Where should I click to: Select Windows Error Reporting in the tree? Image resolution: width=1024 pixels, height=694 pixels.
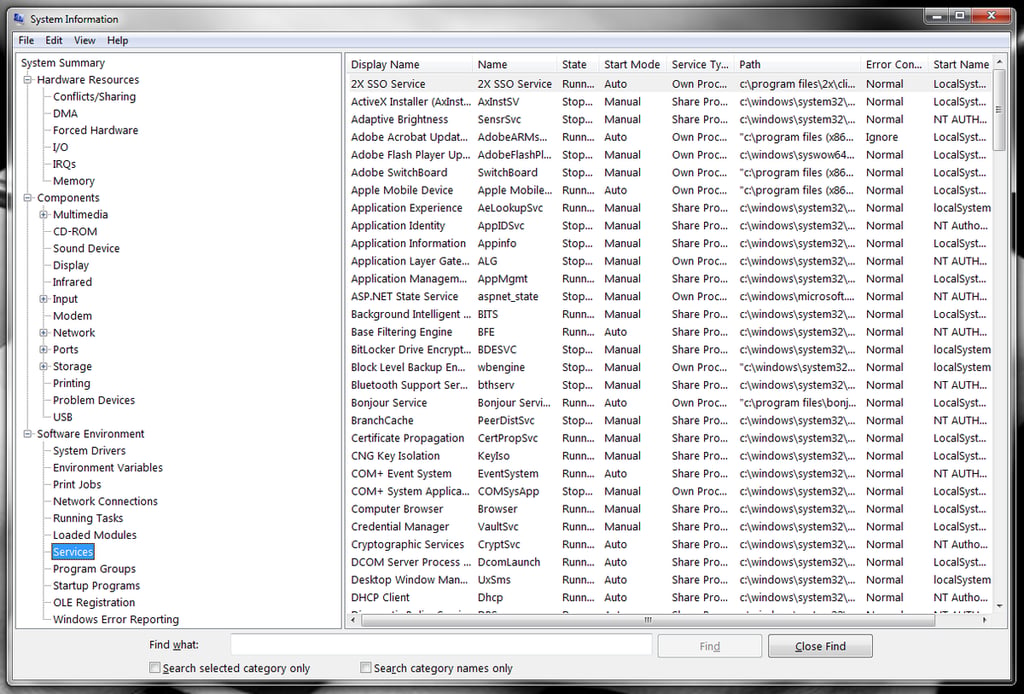116,619
